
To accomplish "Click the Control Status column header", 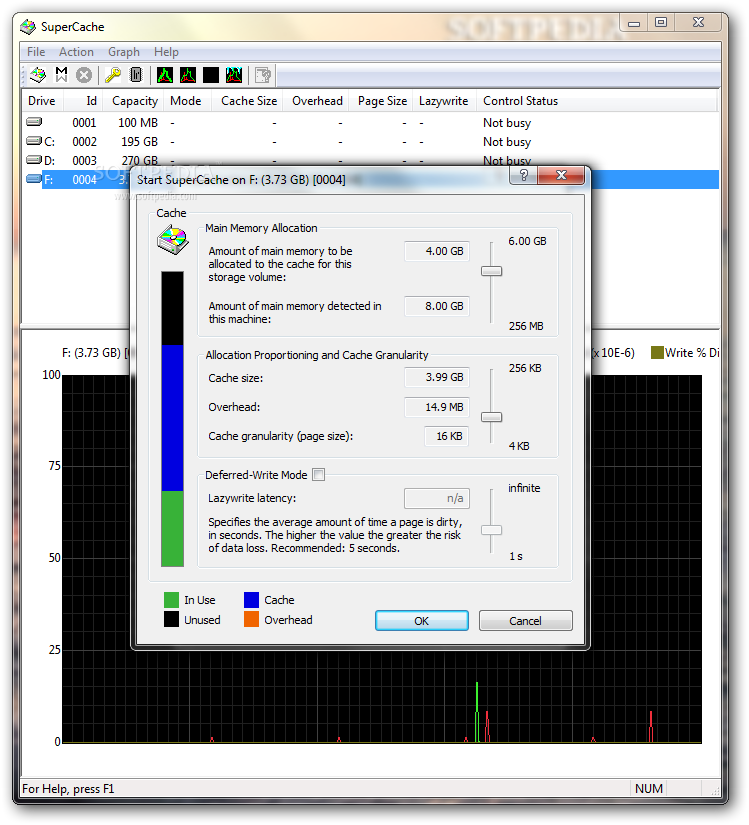I will (597, 101).
